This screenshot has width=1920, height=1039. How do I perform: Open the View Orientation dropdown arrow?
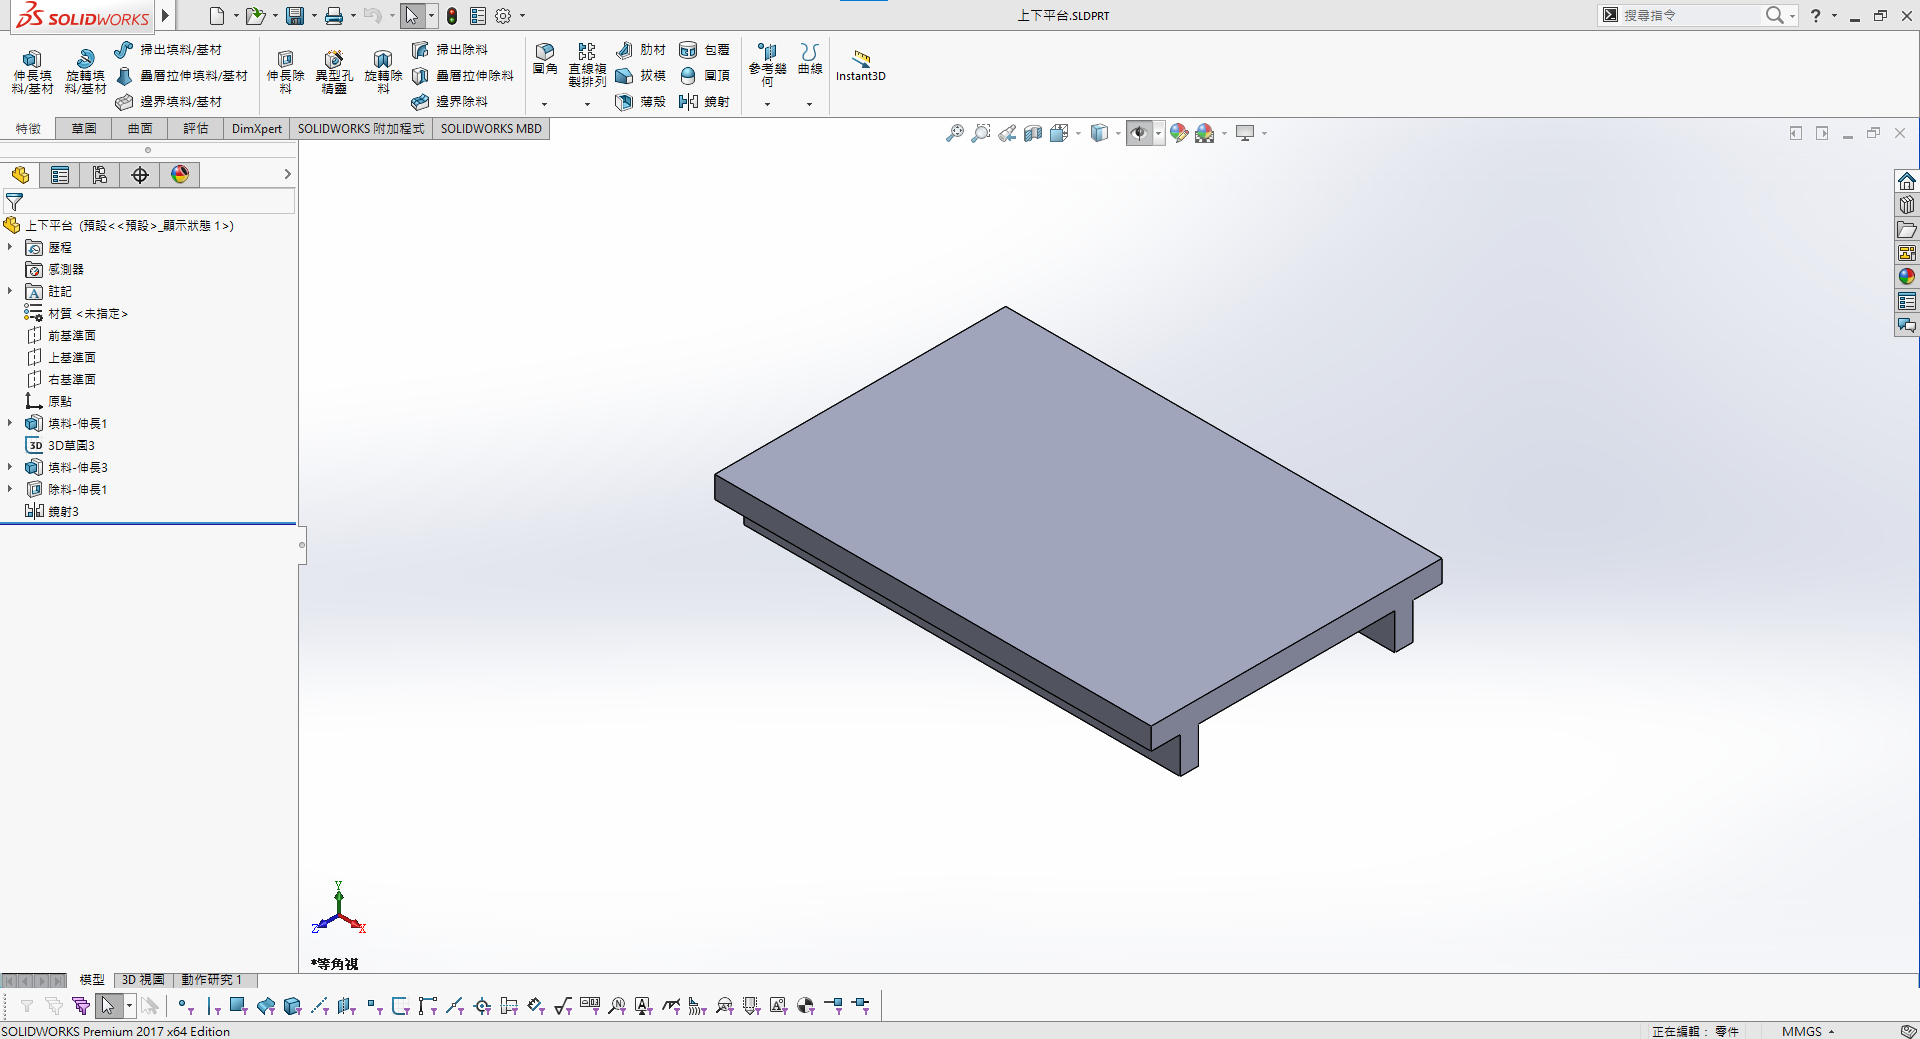(x=1079, y=133)
